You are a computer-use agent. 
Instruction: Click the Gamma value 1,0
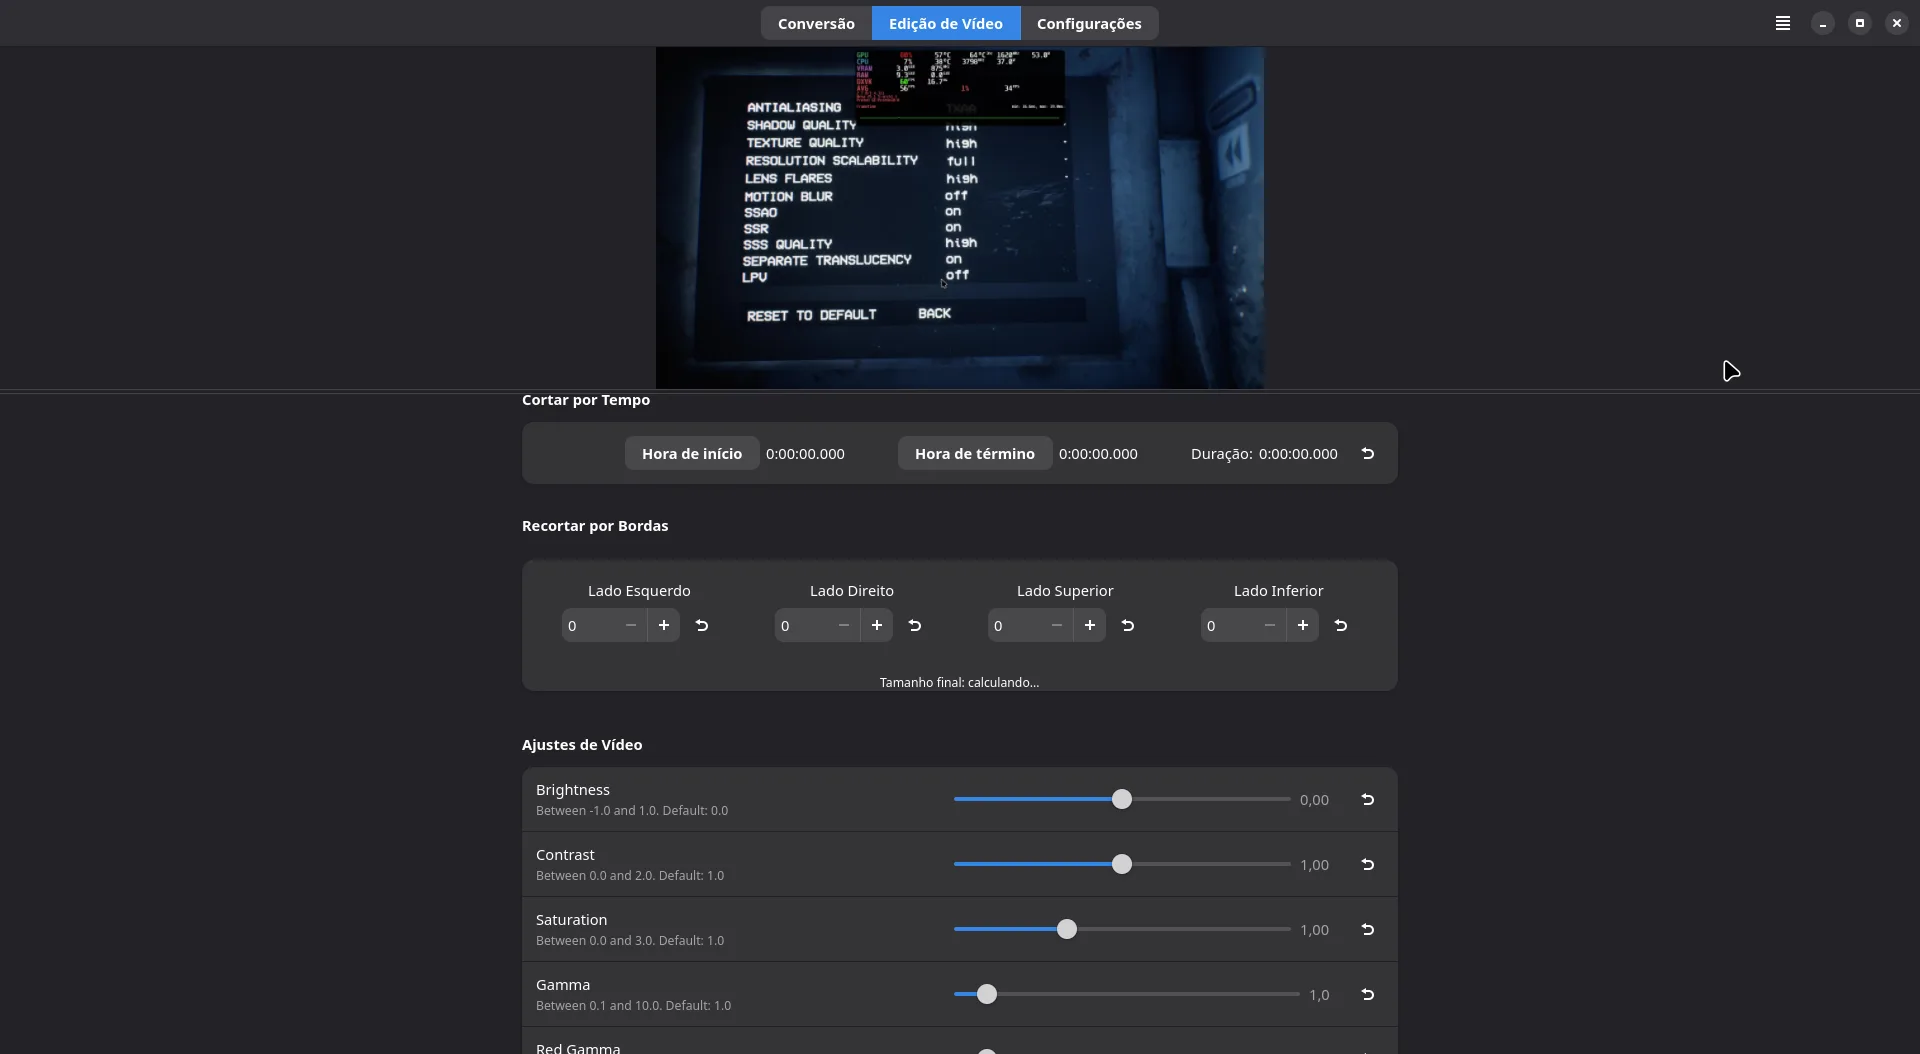click(x=1319, y=995)
